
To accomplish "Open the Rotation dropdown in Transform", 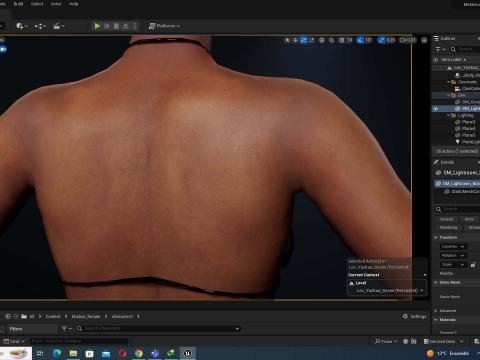I will point(454,256).
